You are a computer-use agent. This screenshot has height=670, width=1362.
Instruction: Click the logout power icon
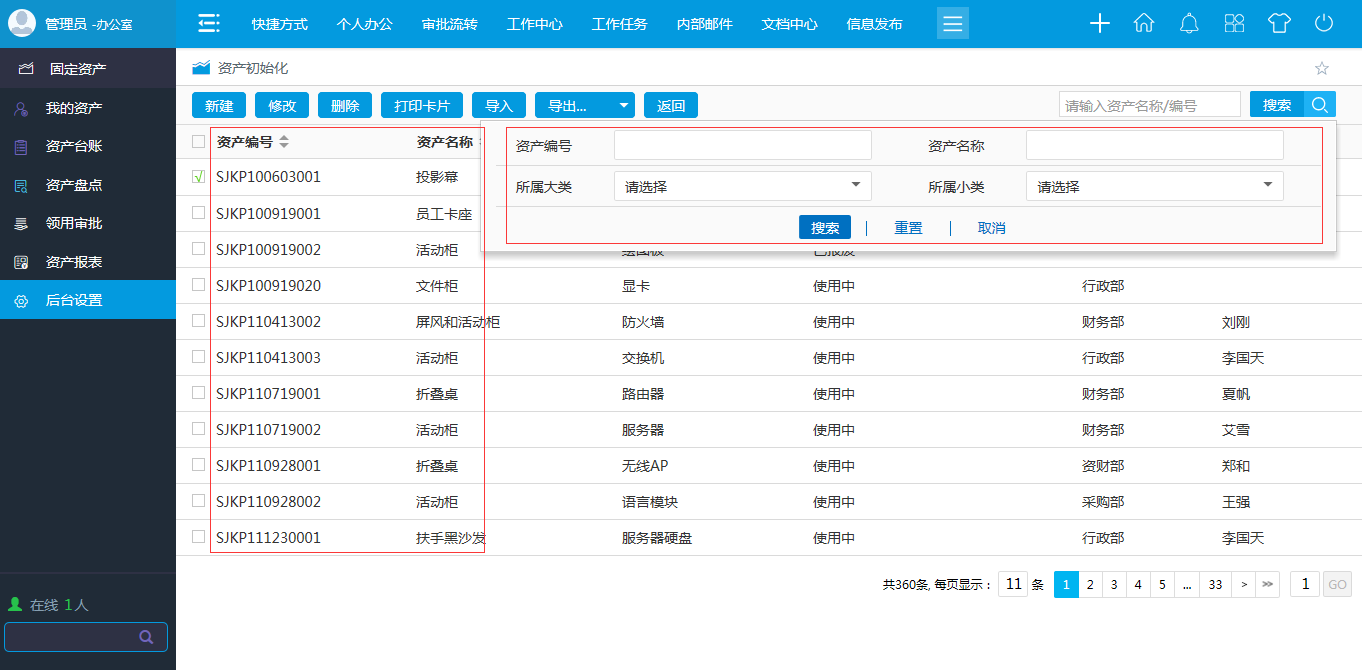[x=1324, y=22]
